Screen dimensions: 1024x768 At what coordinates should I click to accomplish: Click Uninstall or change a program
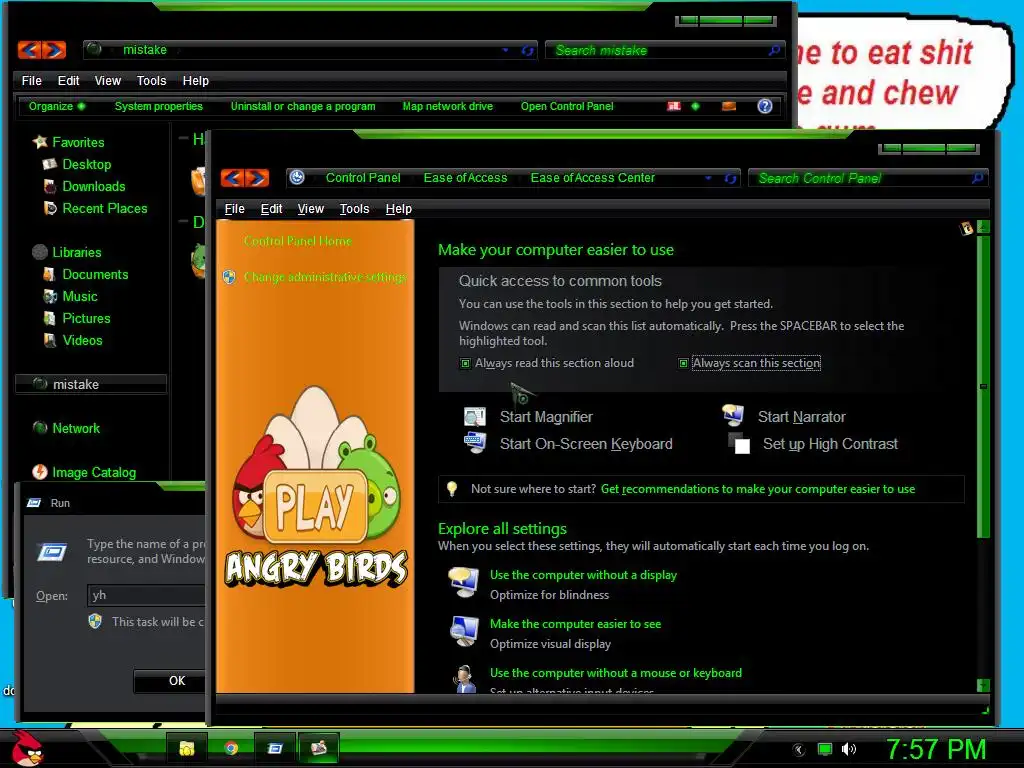pos(303,106)
